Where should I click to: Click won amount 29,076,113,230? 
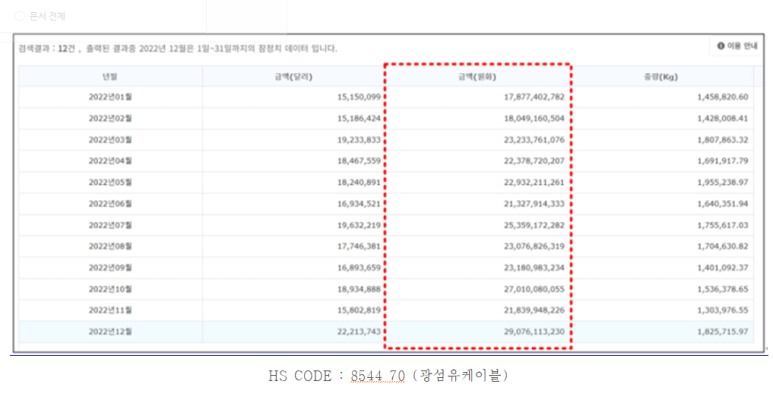[x=534, y=332]
